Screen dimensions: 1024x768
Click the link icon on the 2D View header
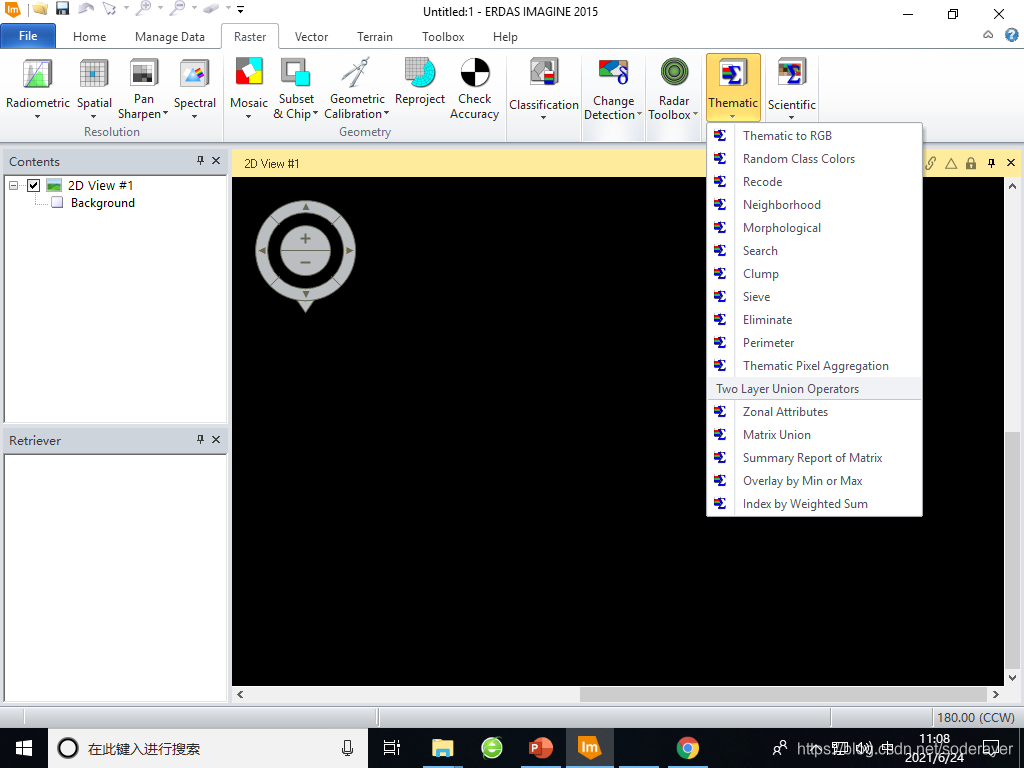click(x=931, y=163)
